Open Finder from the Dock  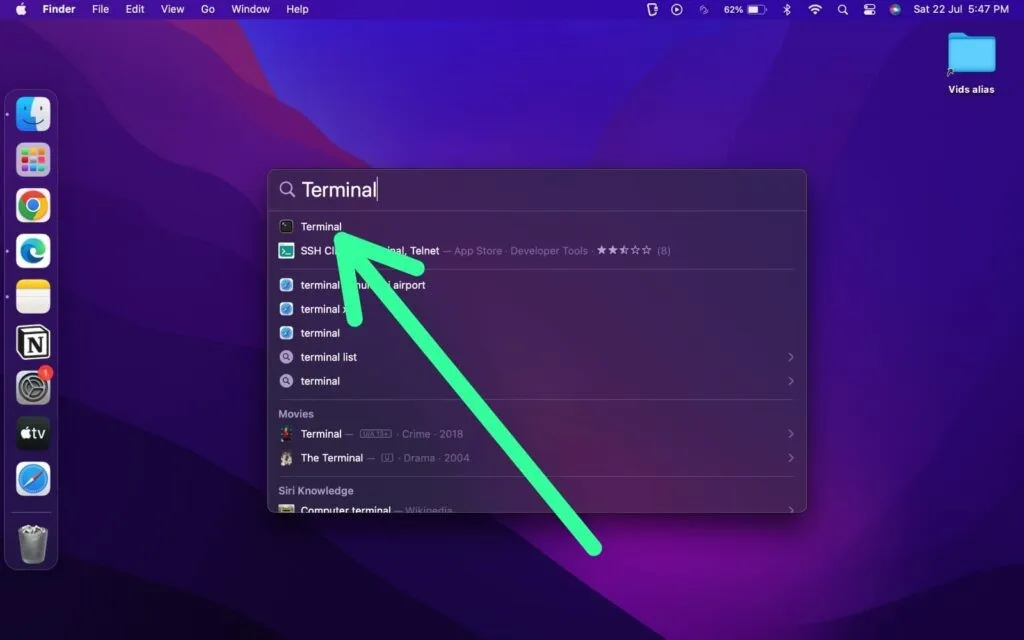pyautogui.click(x=33, y=114)
